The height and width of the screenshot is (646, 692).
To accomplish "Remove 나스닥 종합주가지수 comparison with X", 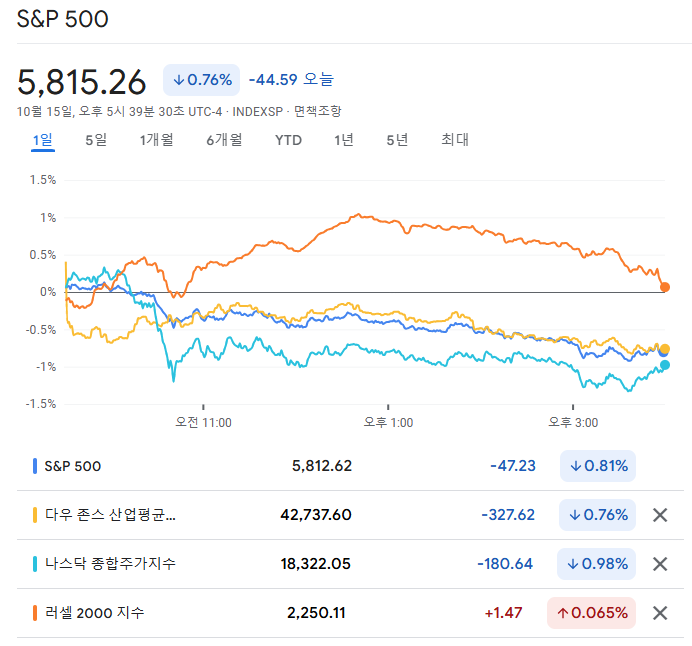I will click(x=660, y=564).
